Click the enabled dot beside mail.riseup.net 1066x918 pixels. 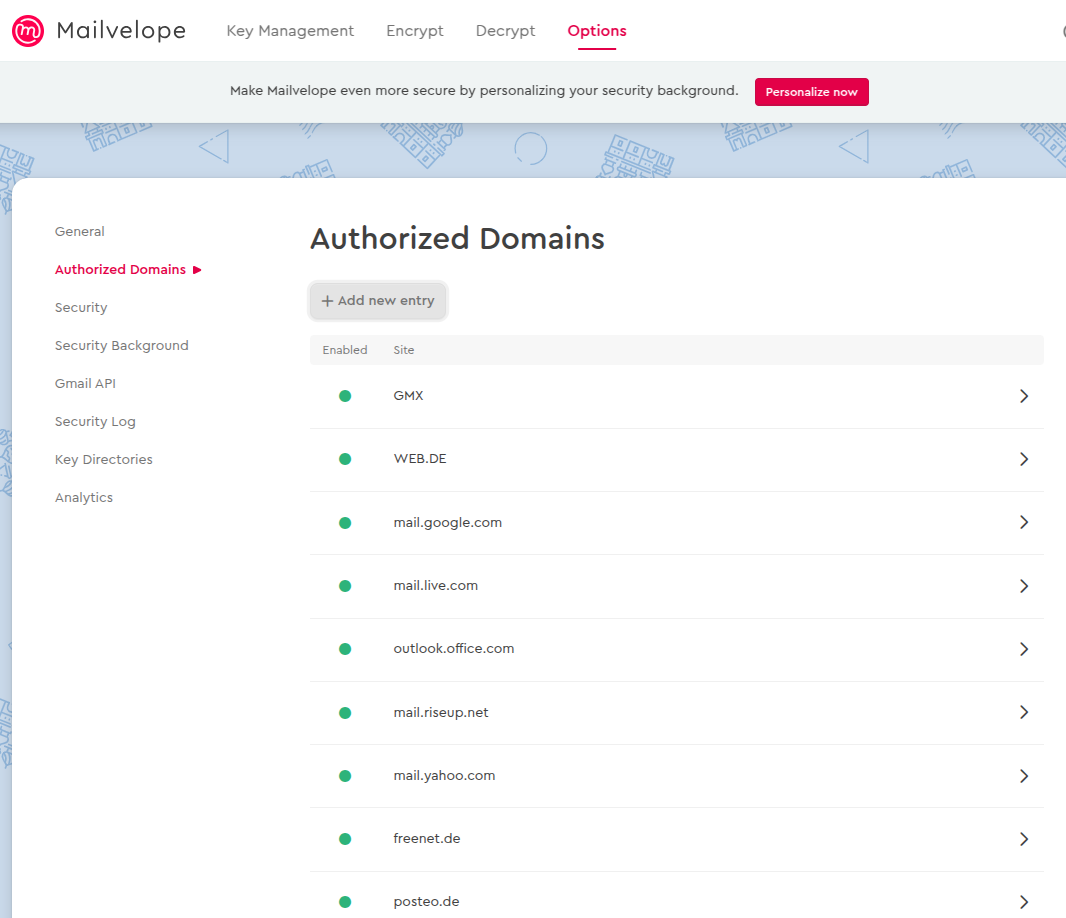(x=345, y=713)
